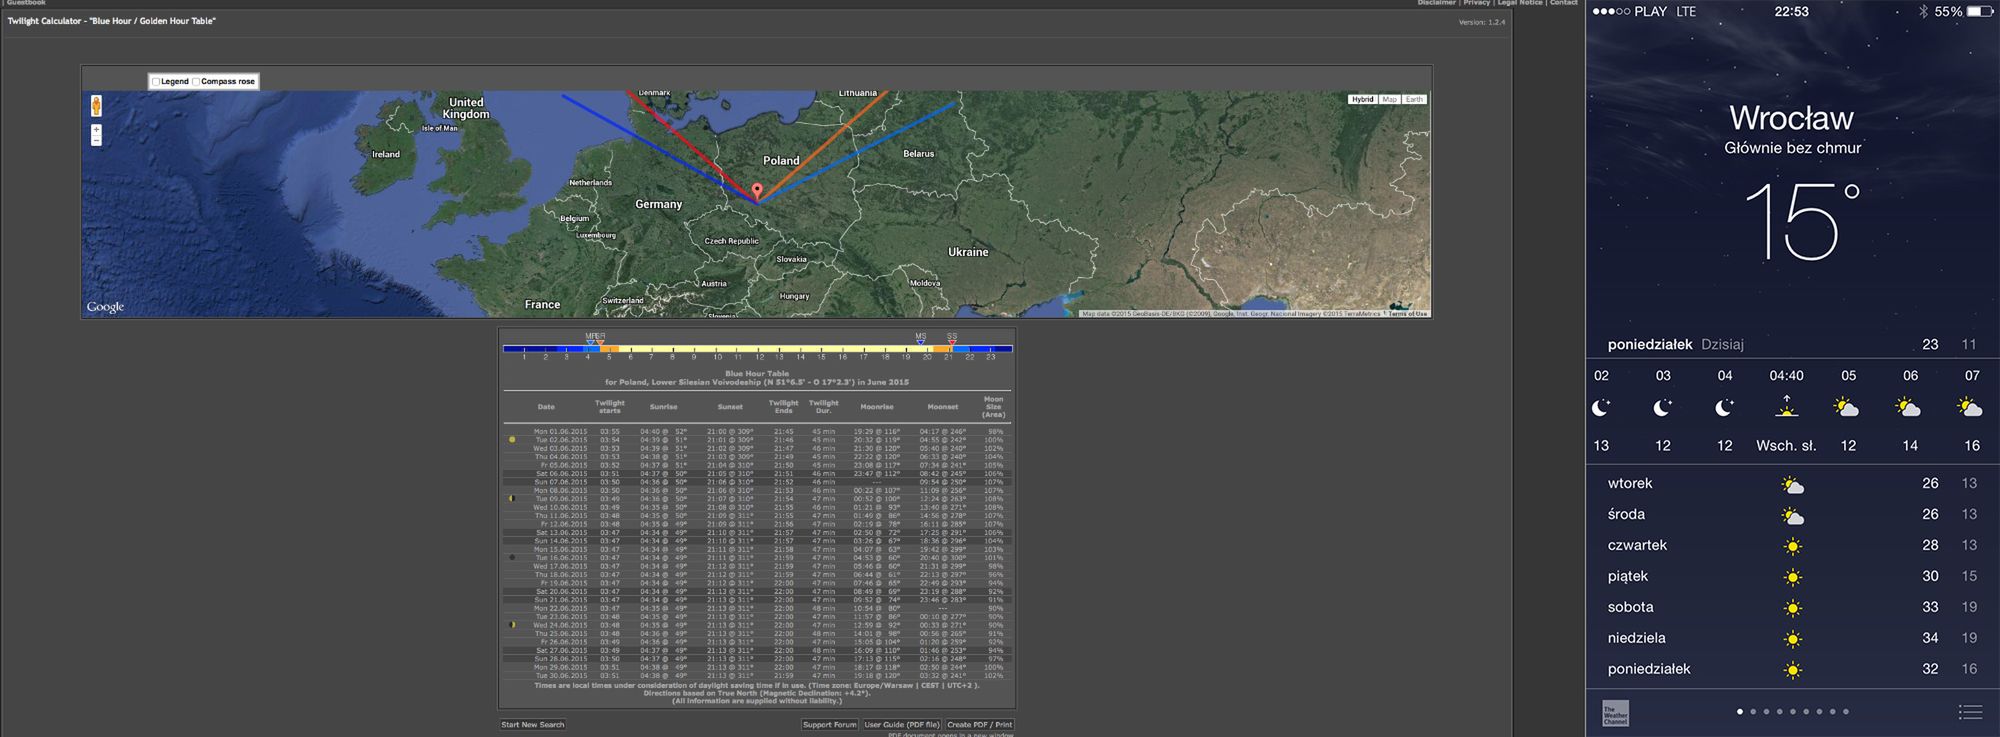Click the red location pin over Poland
Viewport: 2000px width, 737px height.
click(x=757, y=192)
